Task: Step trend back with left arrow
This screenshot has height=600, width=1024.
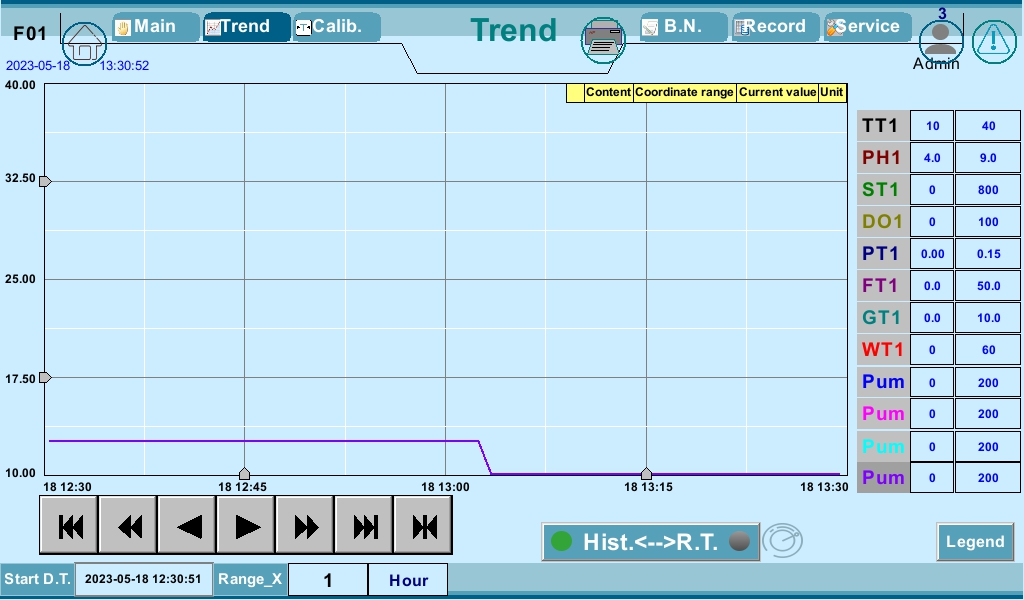Action: tap(187, 525)
